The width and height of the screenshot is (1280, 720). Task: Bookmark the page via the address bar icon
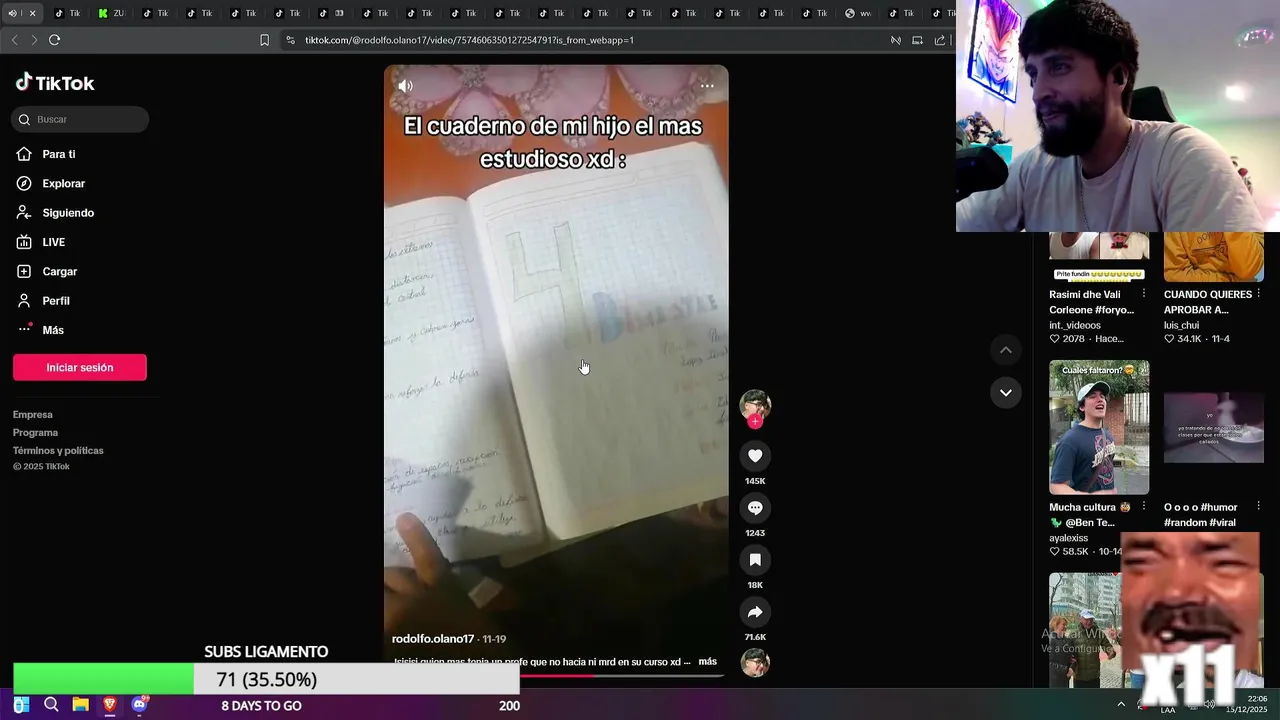tap(264, 40)
